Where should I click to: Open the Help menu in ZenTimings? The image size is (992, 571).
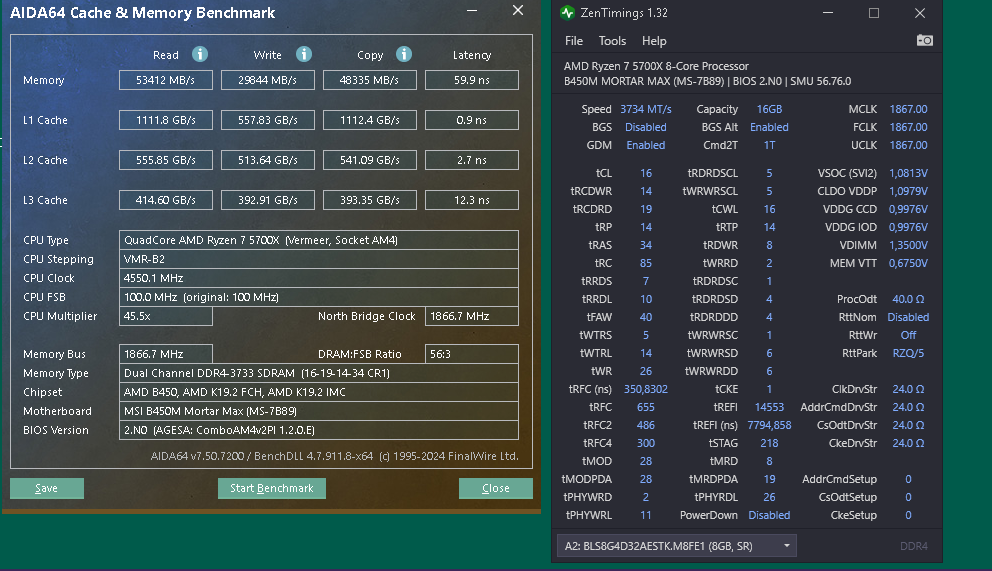click(x=654, y=40)
